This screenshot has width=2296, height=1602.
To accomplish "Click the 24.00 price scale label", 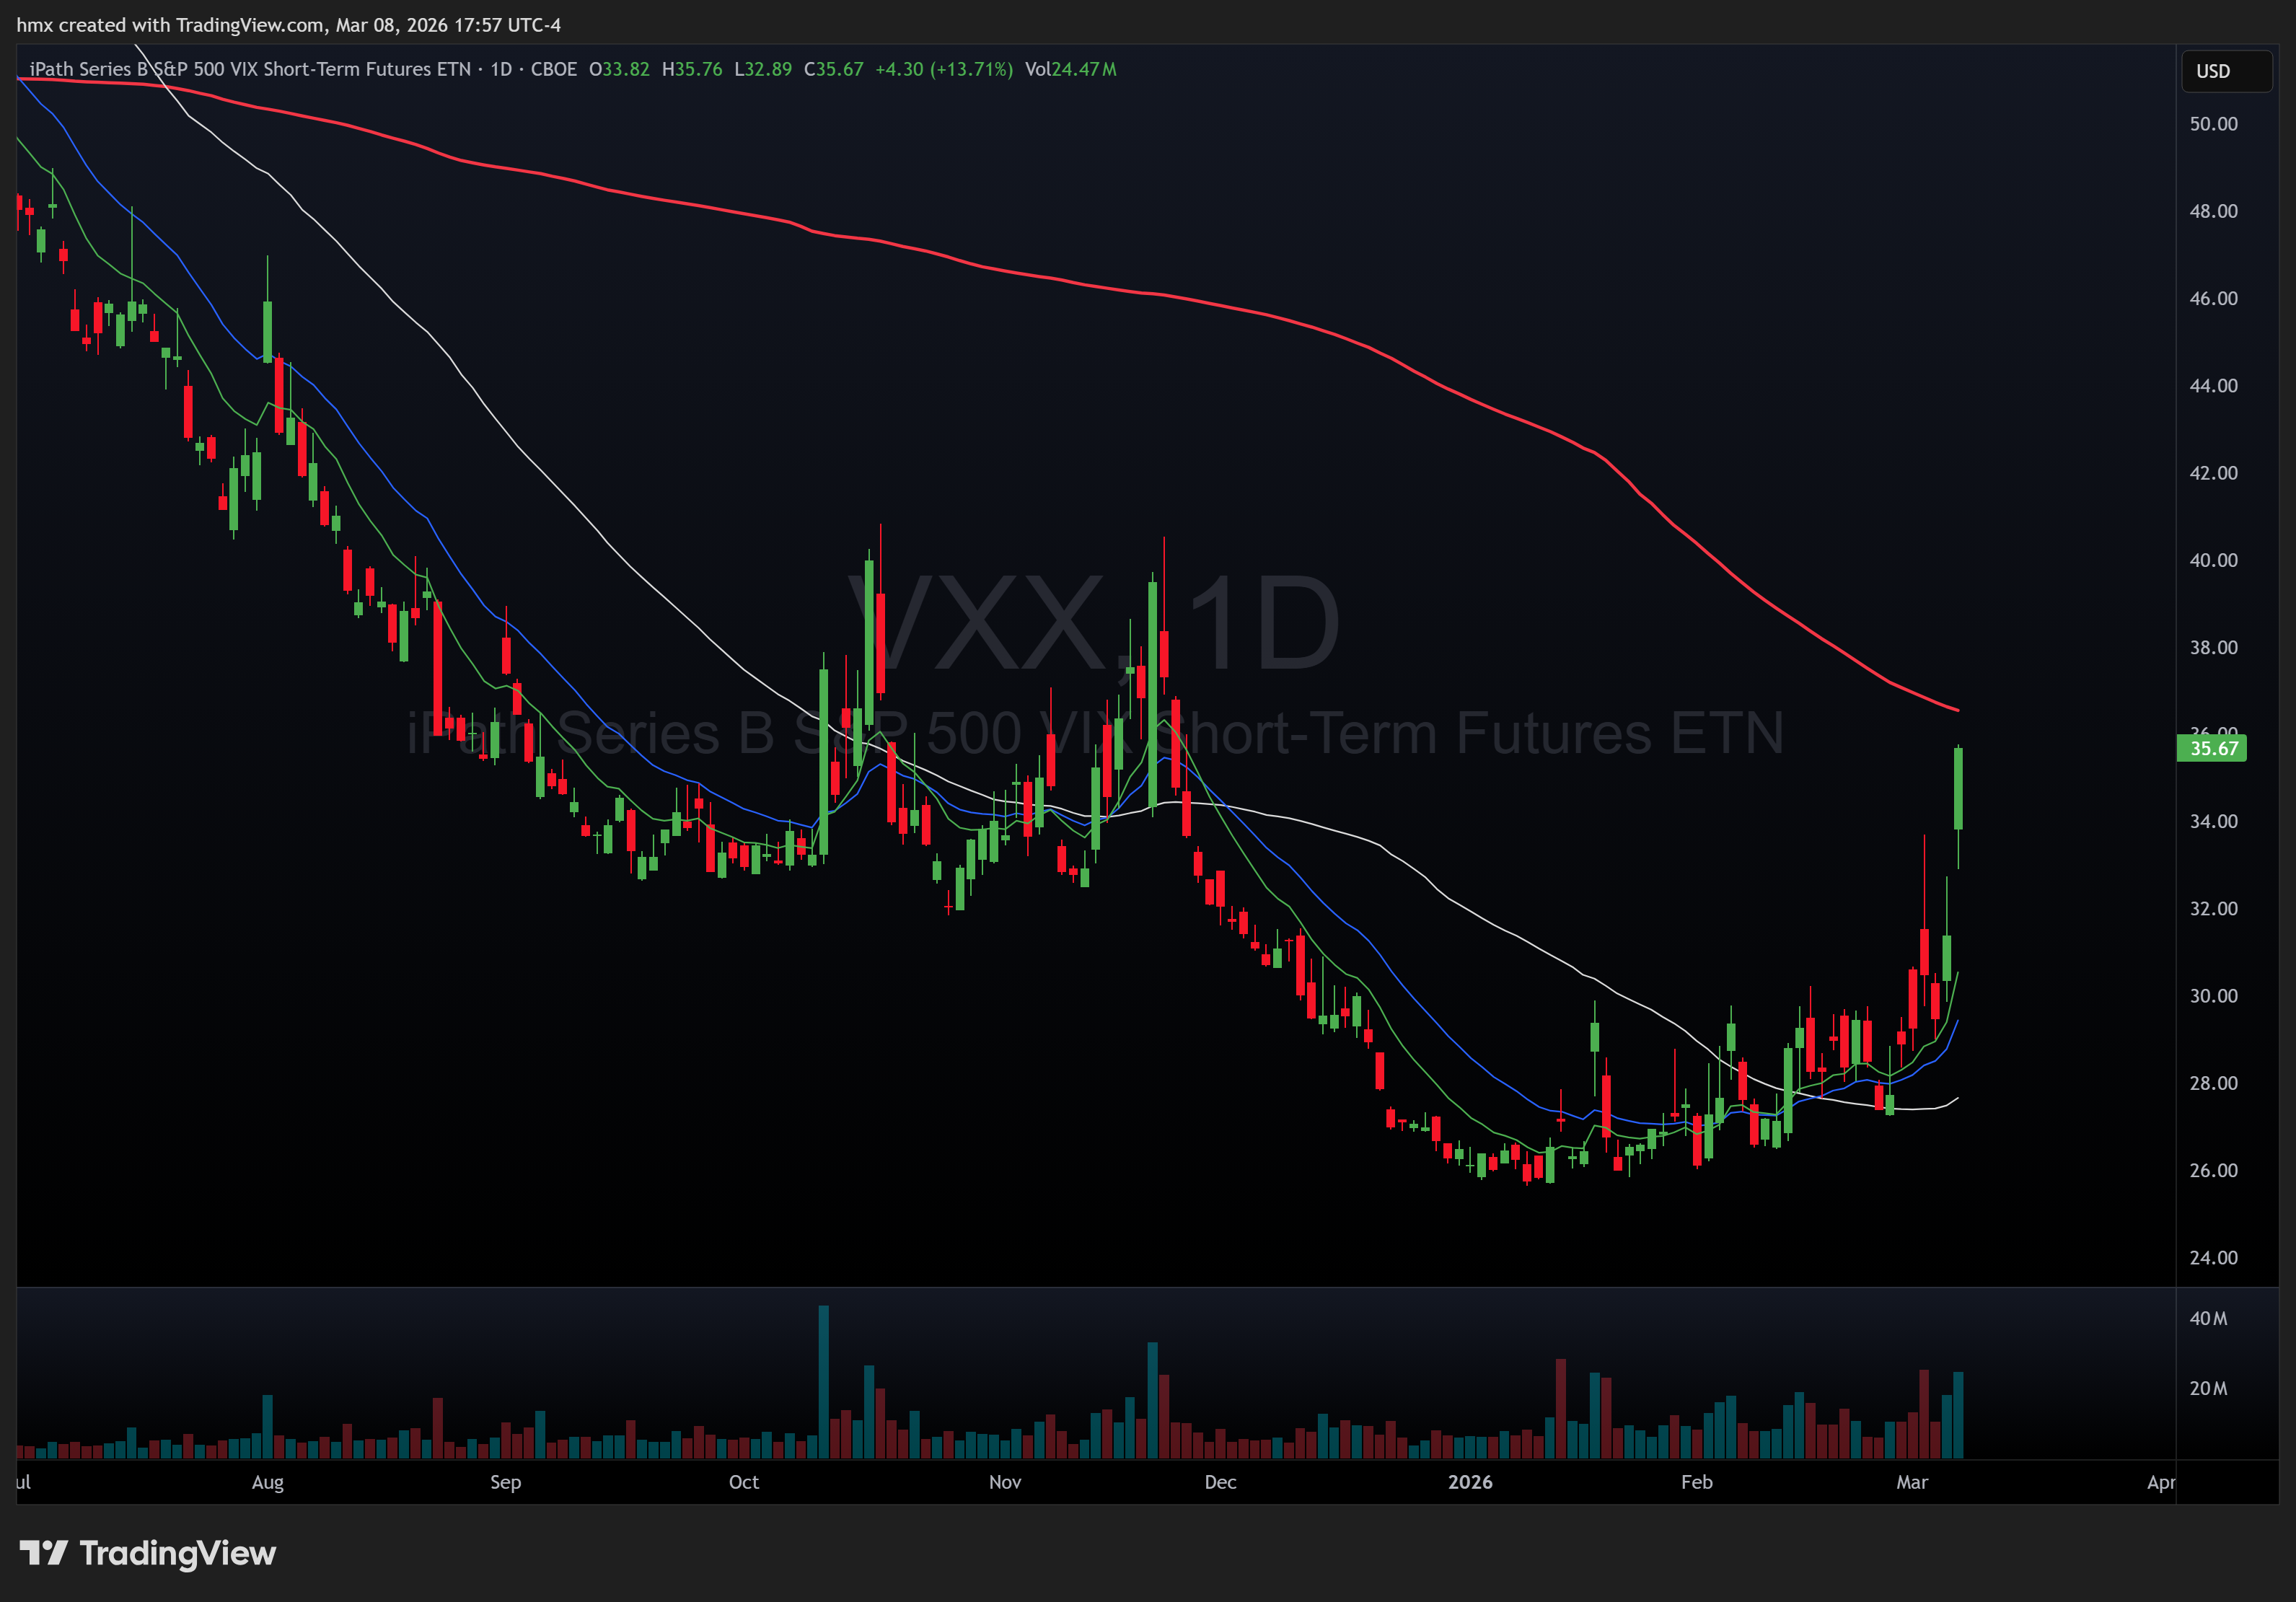I will pyautogui.click(x=2213, y=1258).
